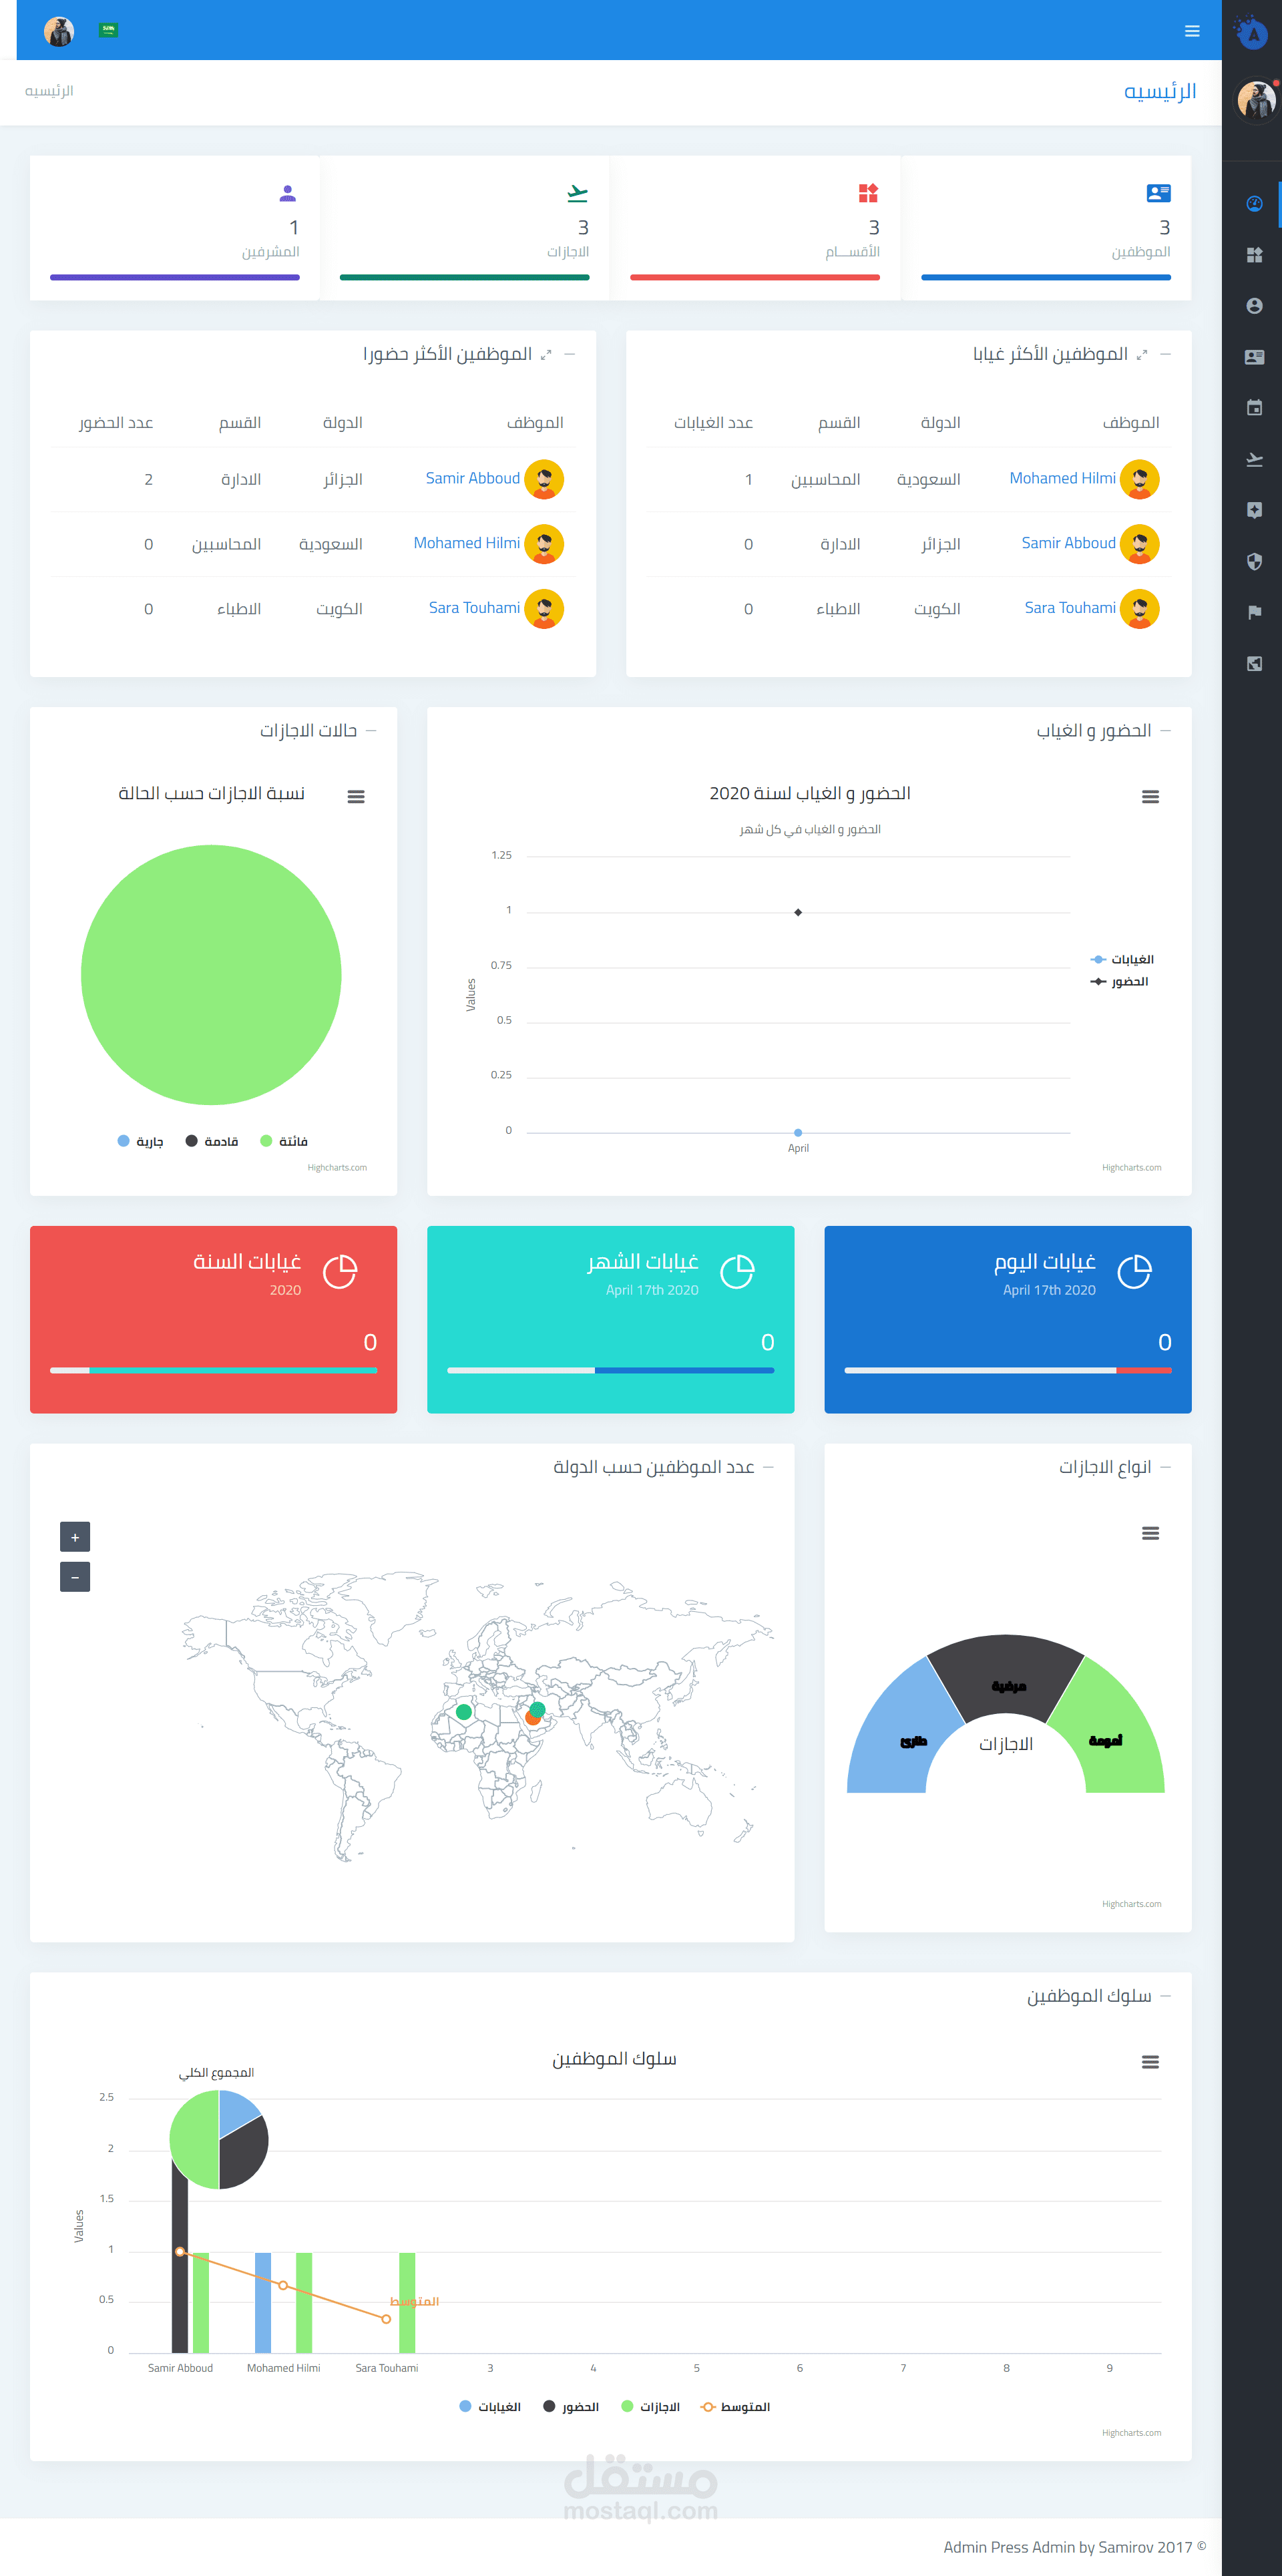
Task: Zoom in on the world map
Action: pos(75,1537)
